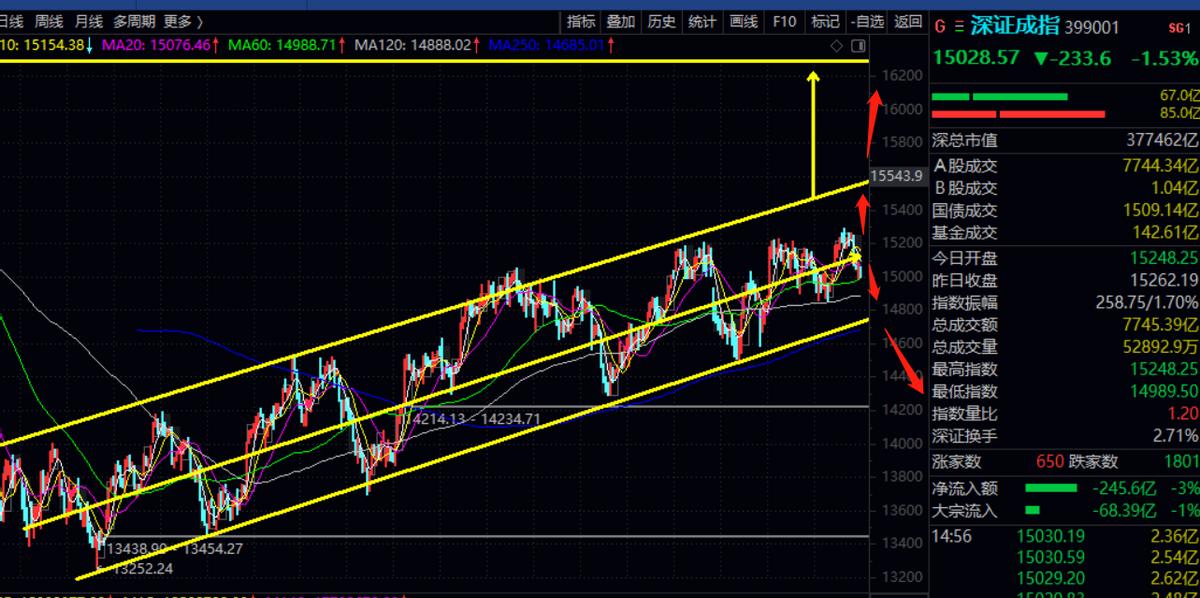Click the 统计 statistics button
The height and width of the screenshot is (598, 1200).
702,21
